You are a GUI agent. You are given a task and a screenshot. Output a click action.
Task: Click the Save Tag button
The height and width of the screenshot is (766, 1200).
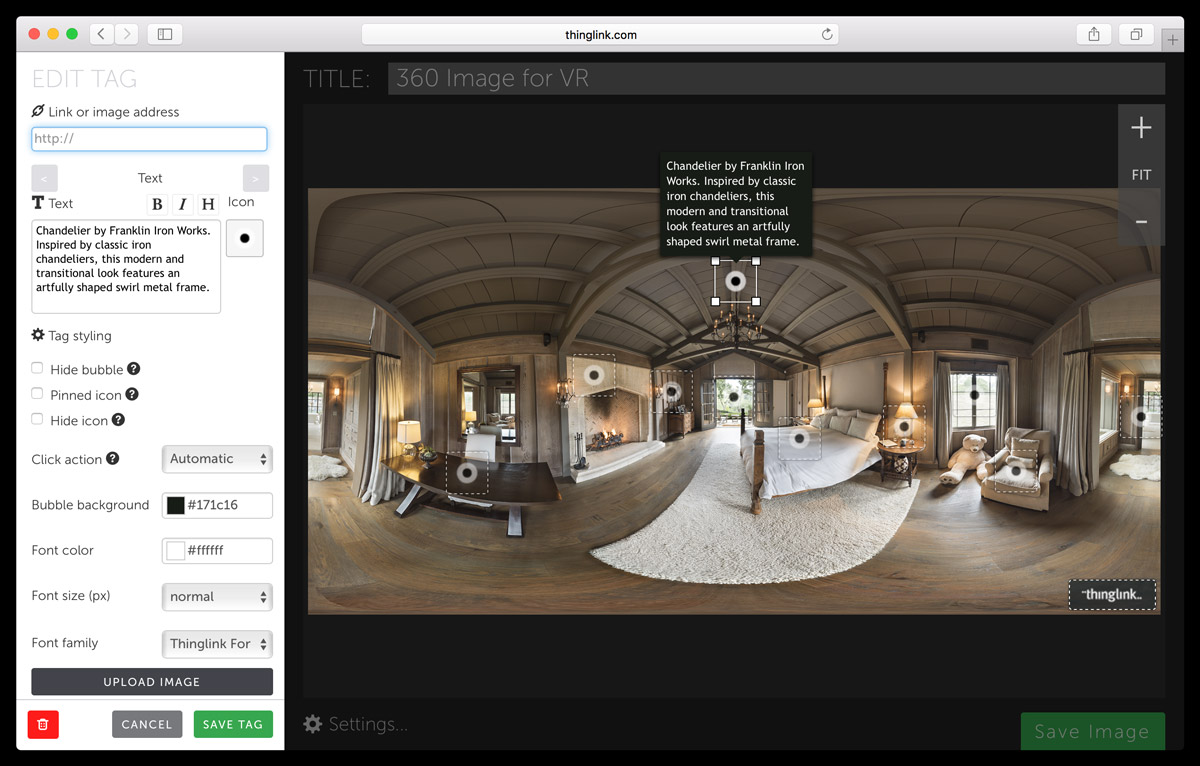pos(233,724)
